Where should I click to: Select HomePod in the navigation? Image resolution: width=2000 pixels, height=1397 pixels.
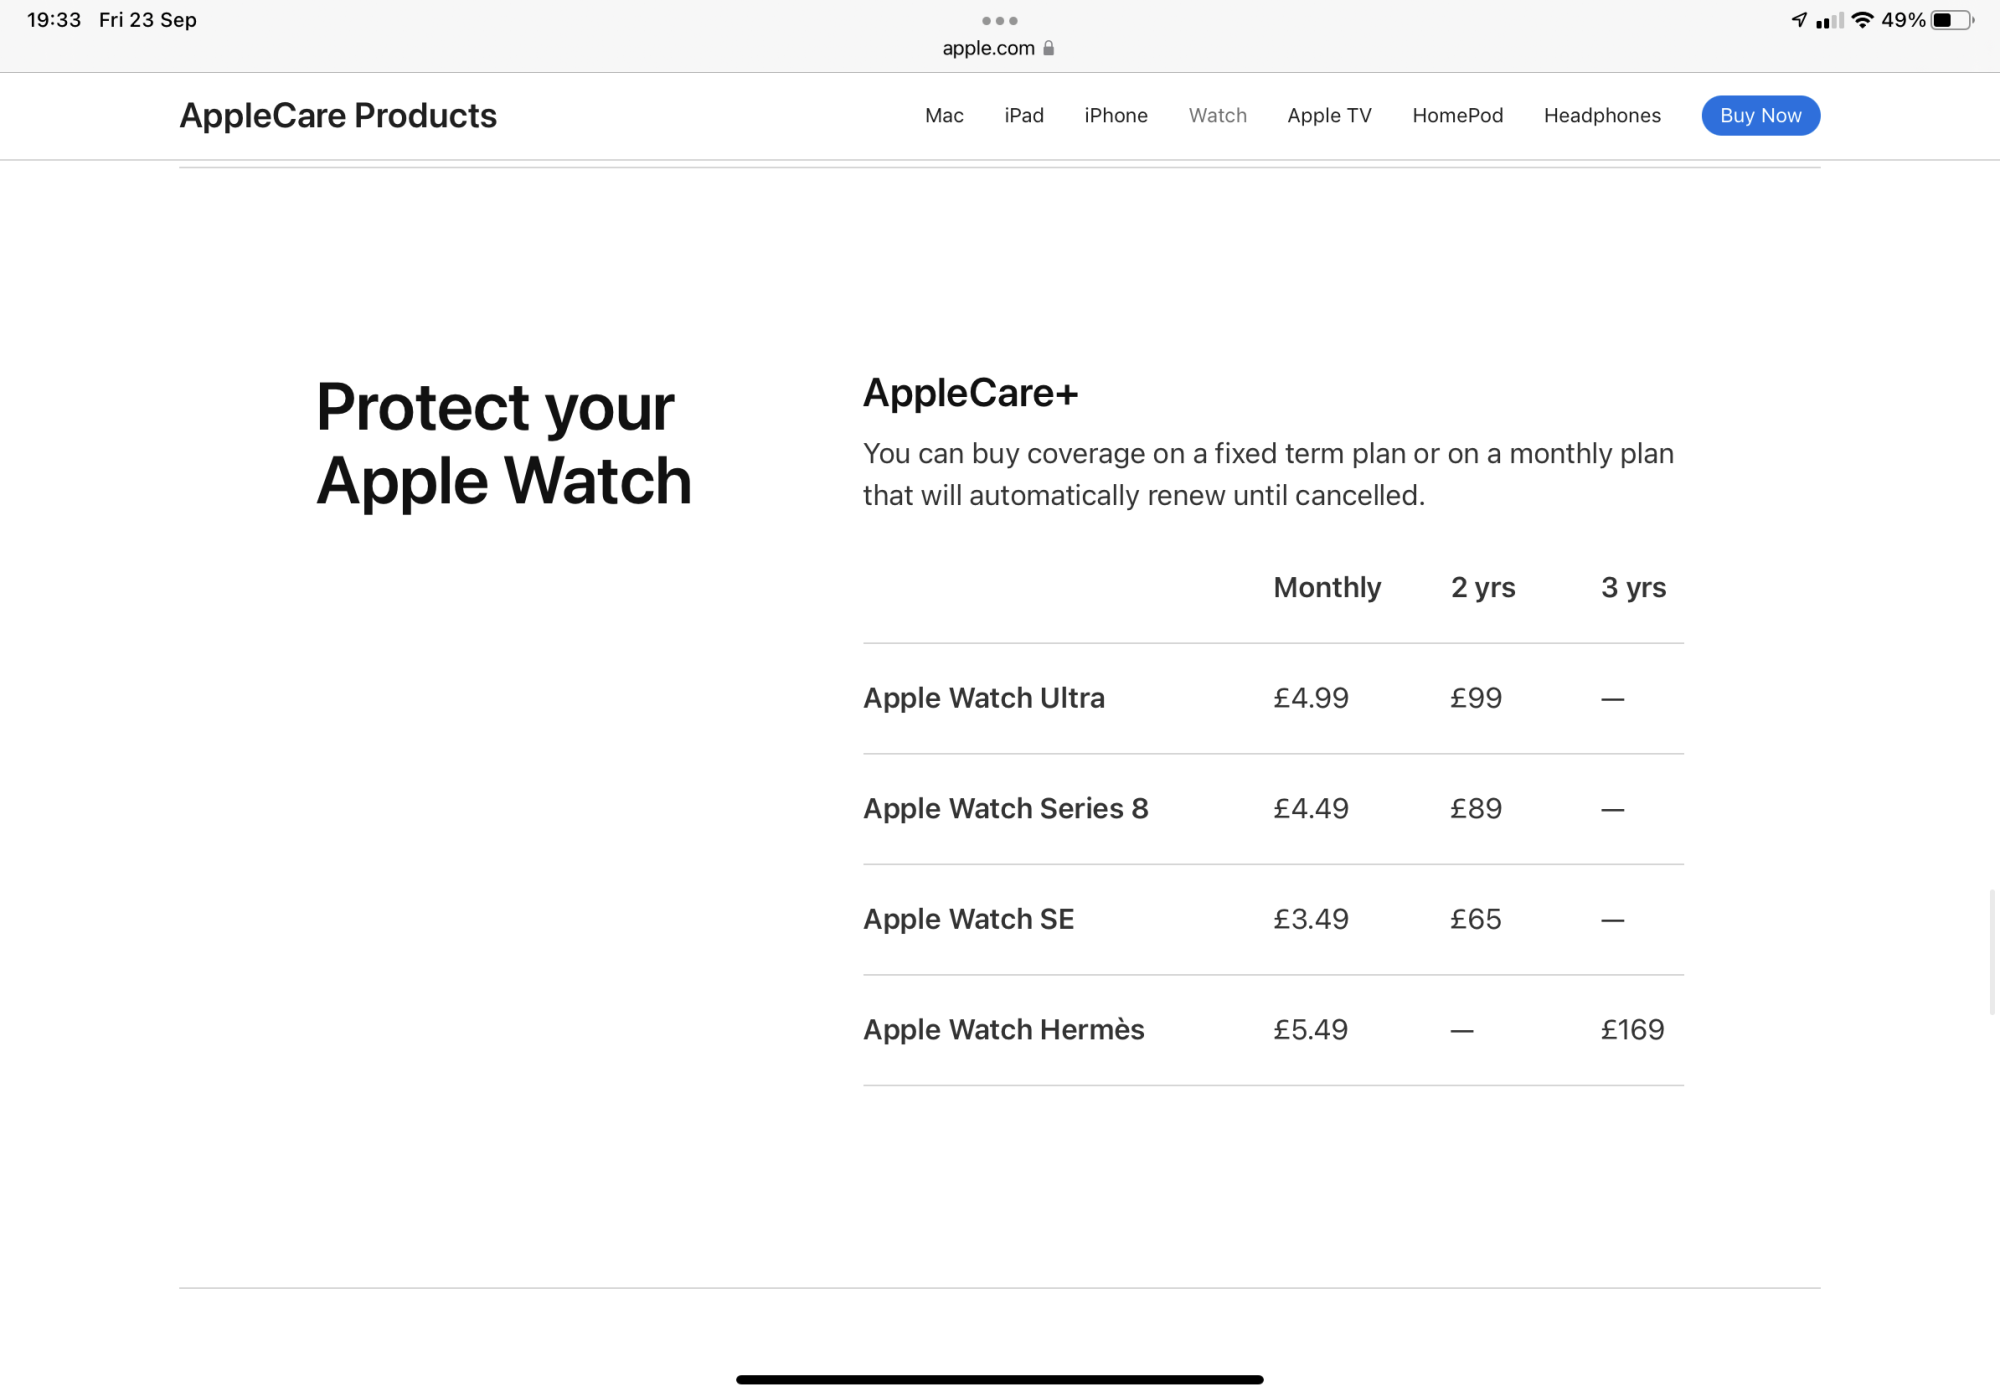(1457, 115)
